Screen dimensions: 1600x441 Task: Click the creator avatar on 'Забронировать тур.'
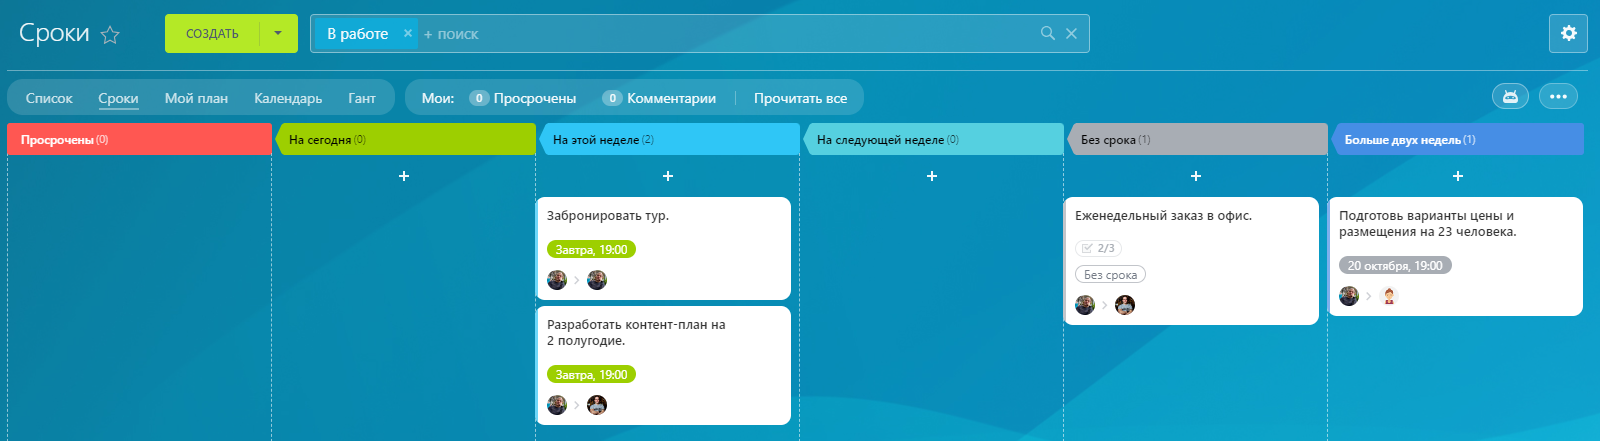(x=557, y=280)
